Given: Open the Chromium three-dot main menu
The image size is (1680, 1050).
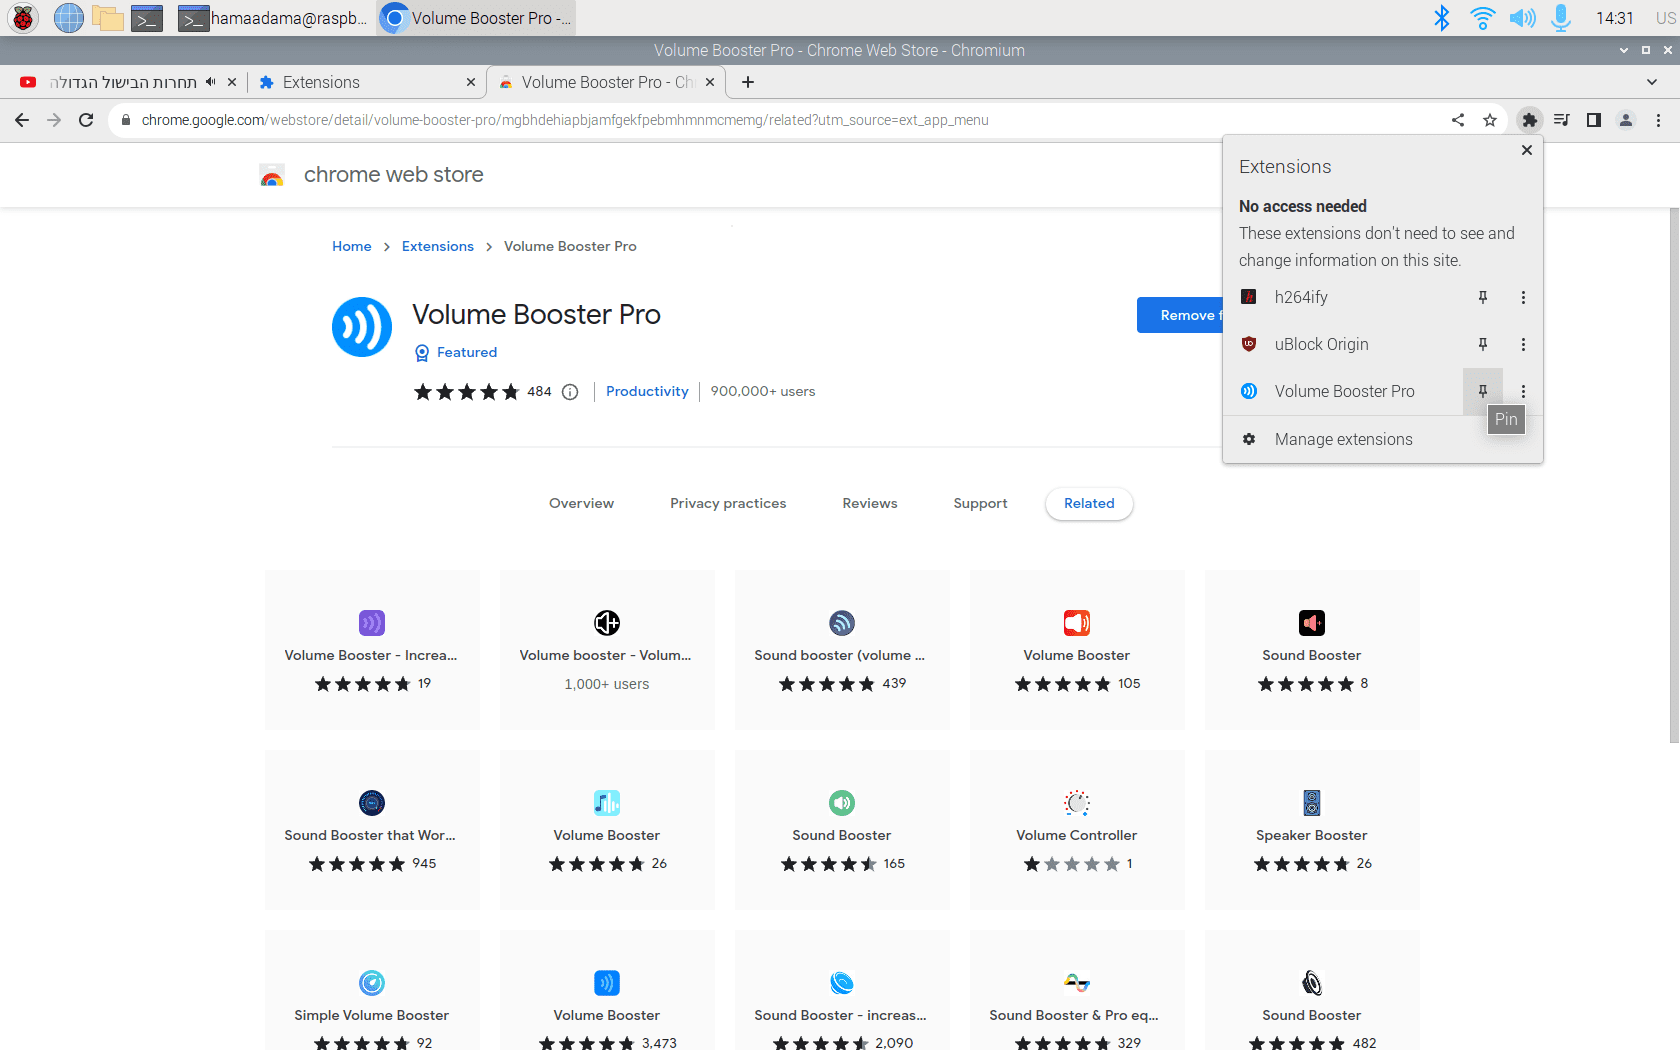Looking at the screenshot, I should tap(1658, 120).
